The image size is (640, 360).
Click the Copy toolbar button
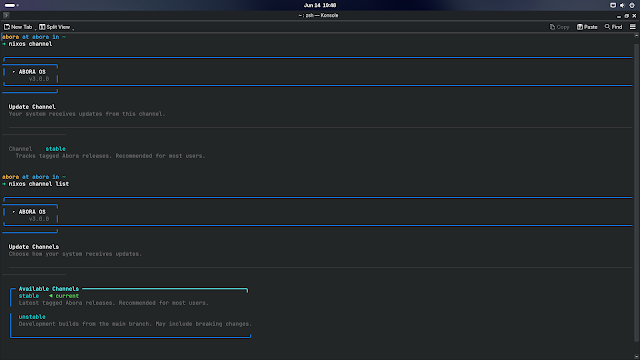559,27
